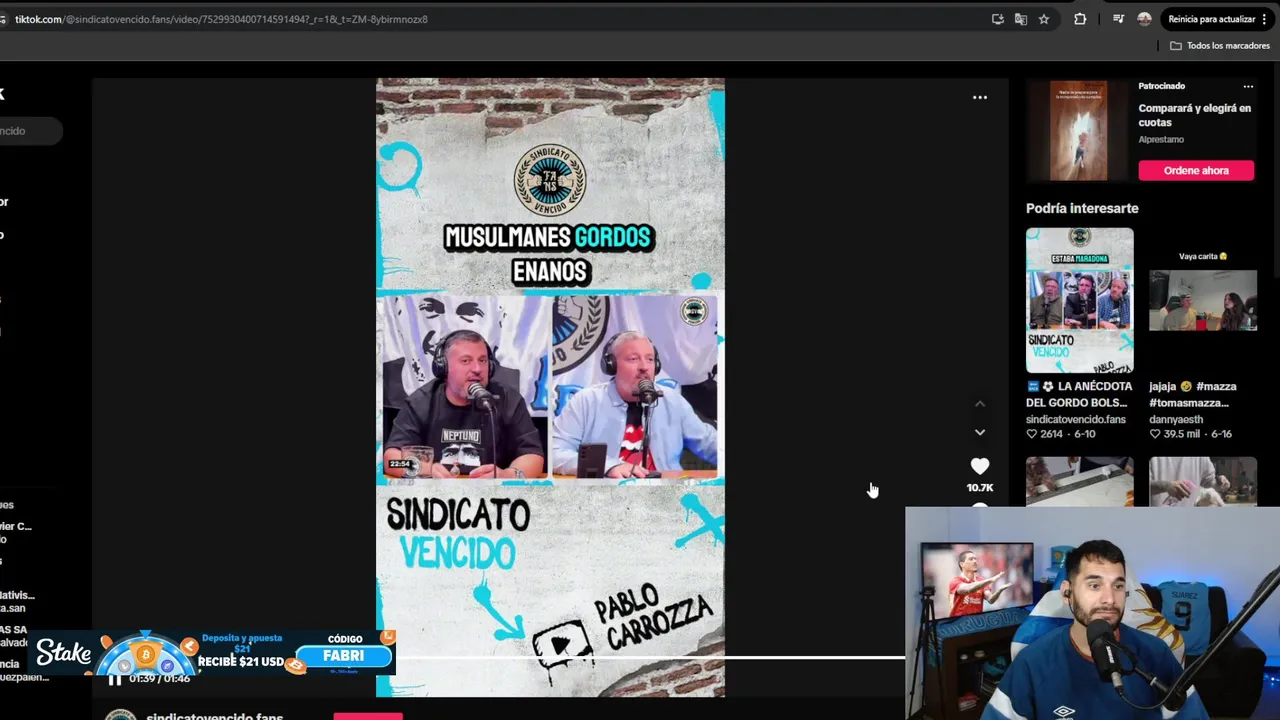Click the 10.7K like count
Viewport: 1280px width, 720px height.
980,488
